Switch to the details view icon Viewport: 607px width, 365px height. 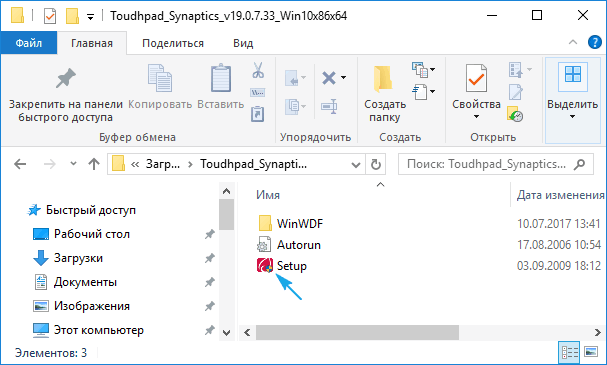point(569,352)
